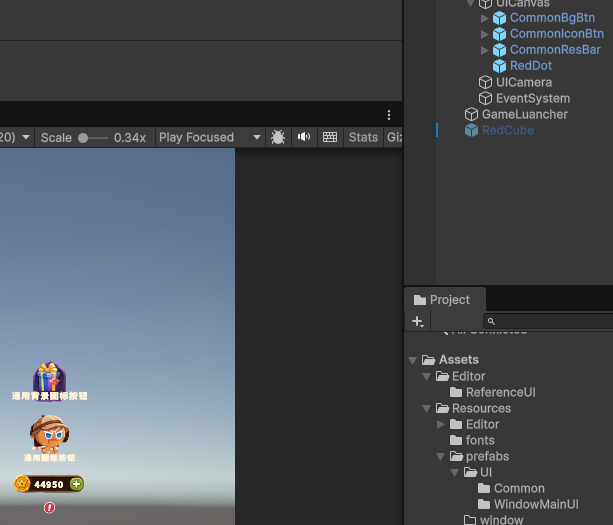Select CommonResBar label in hierarchy
This screenshot has height=525, width=613.
coord(555,50)
